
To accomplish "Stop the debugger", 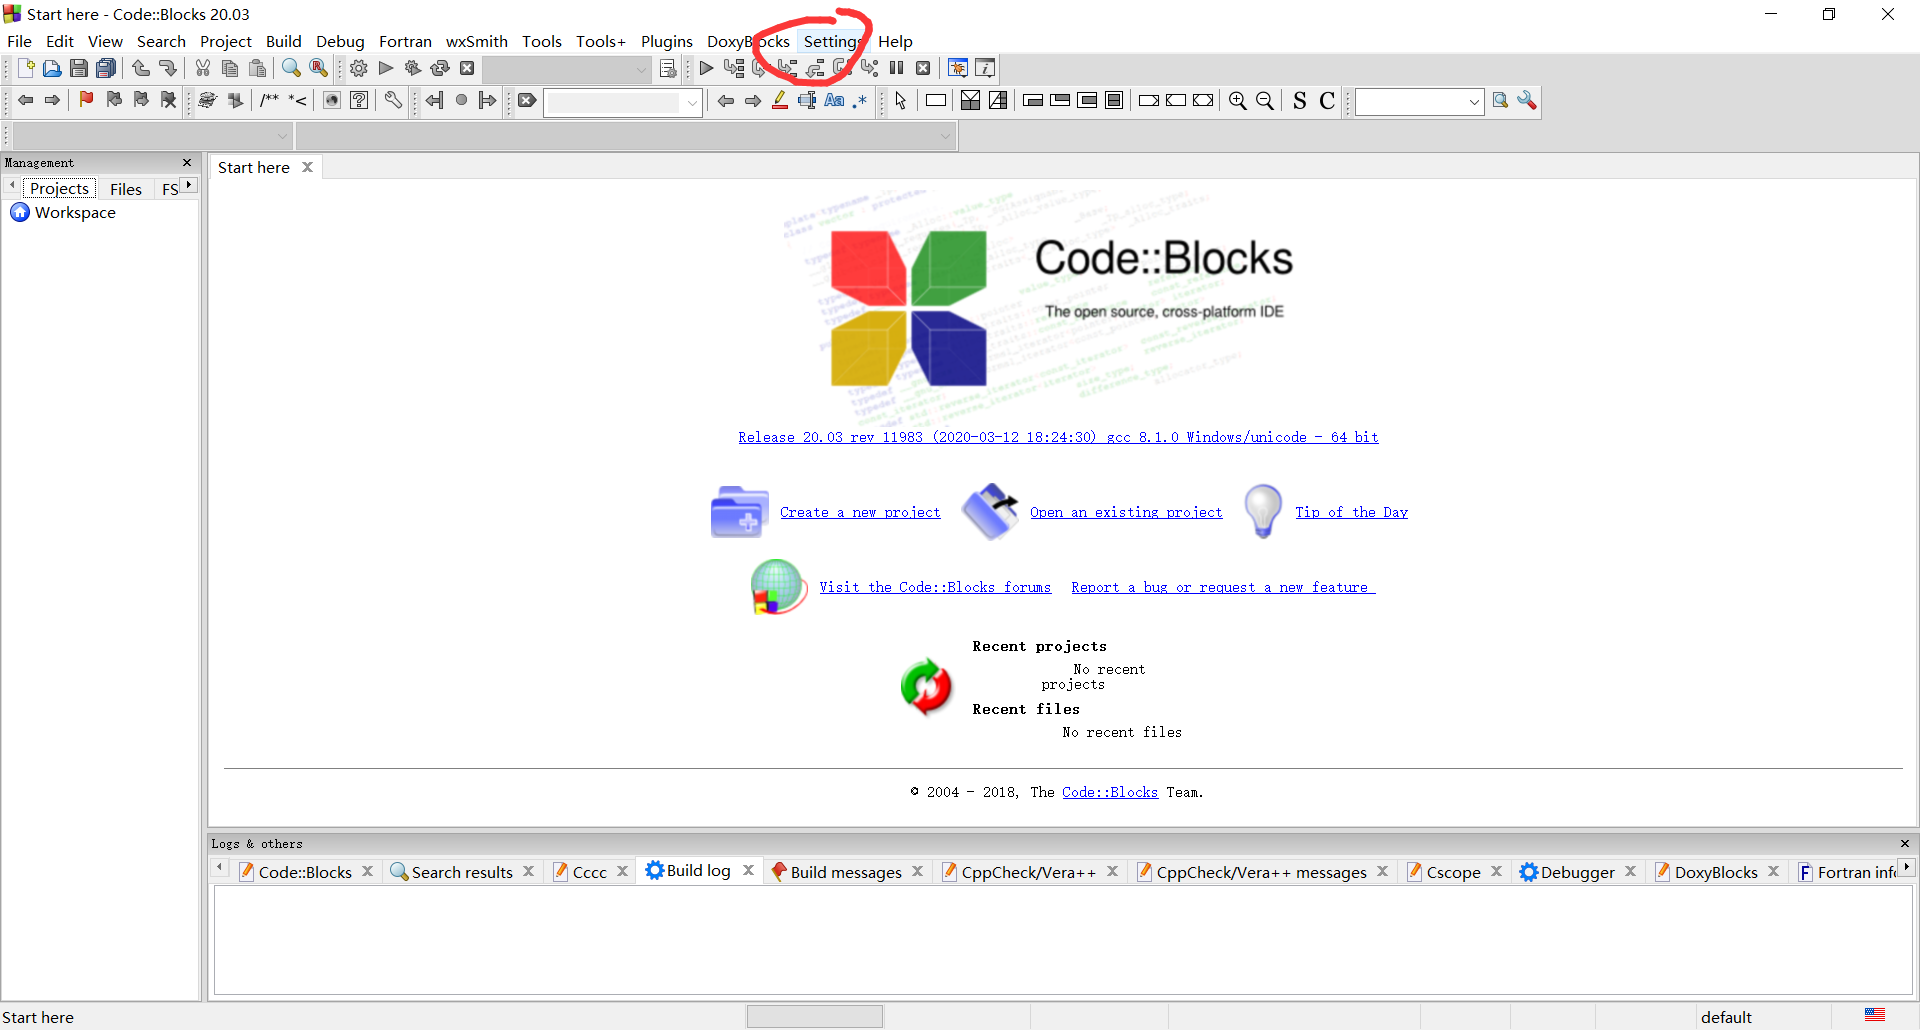I will tap(924, 68).
